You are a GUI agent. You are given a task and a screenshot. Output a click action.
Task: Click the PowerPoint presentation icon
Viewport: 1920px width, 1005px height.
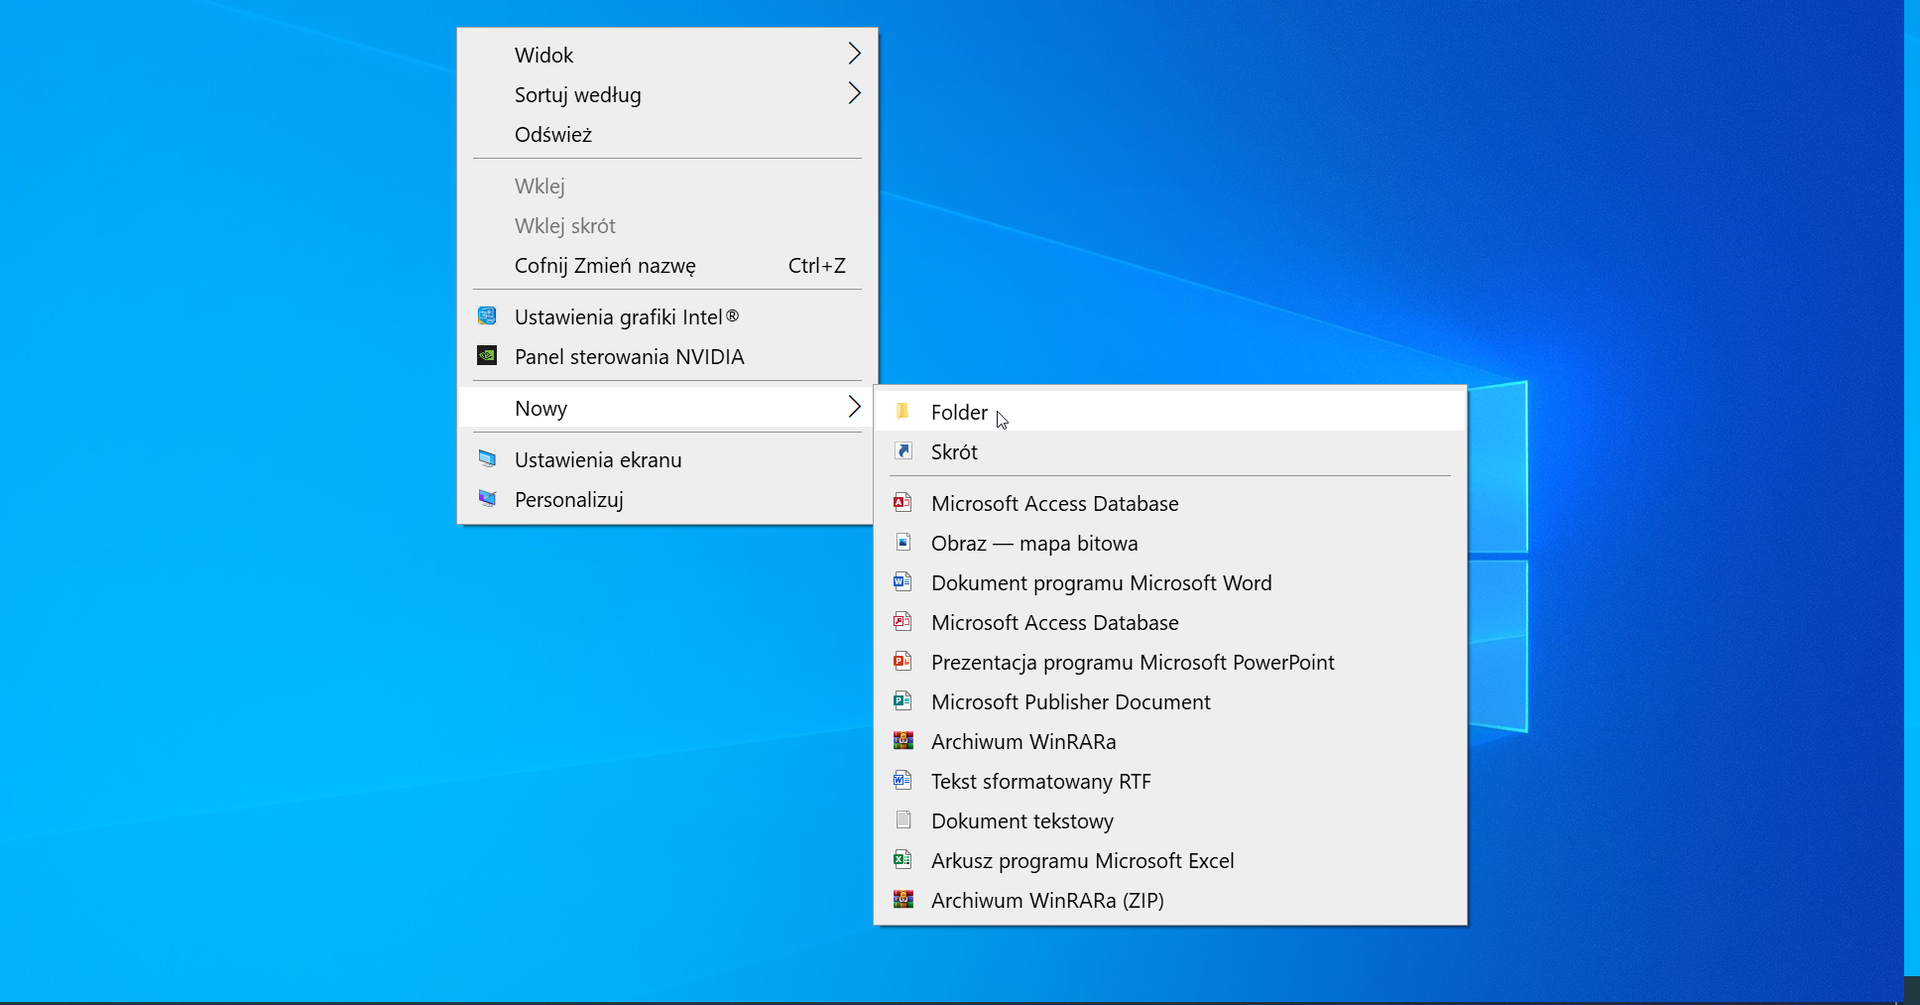tap(903, 661)
